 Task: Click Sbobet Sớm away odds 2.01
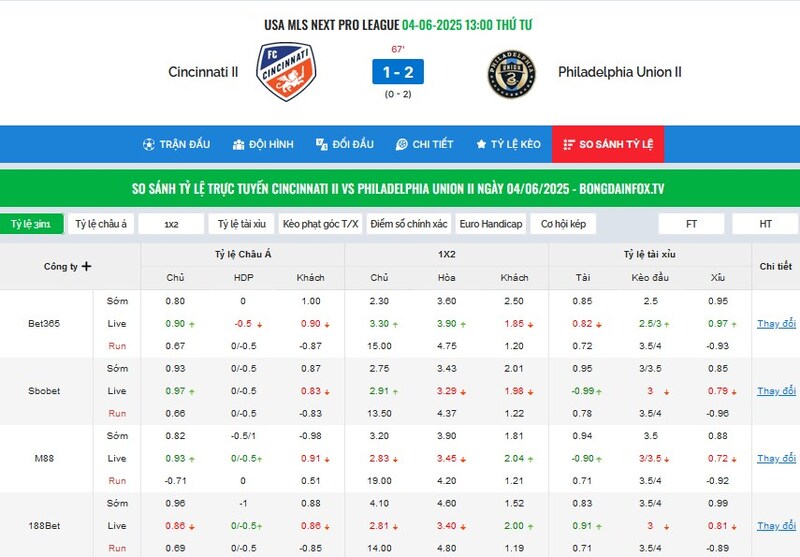coord(514,368)
